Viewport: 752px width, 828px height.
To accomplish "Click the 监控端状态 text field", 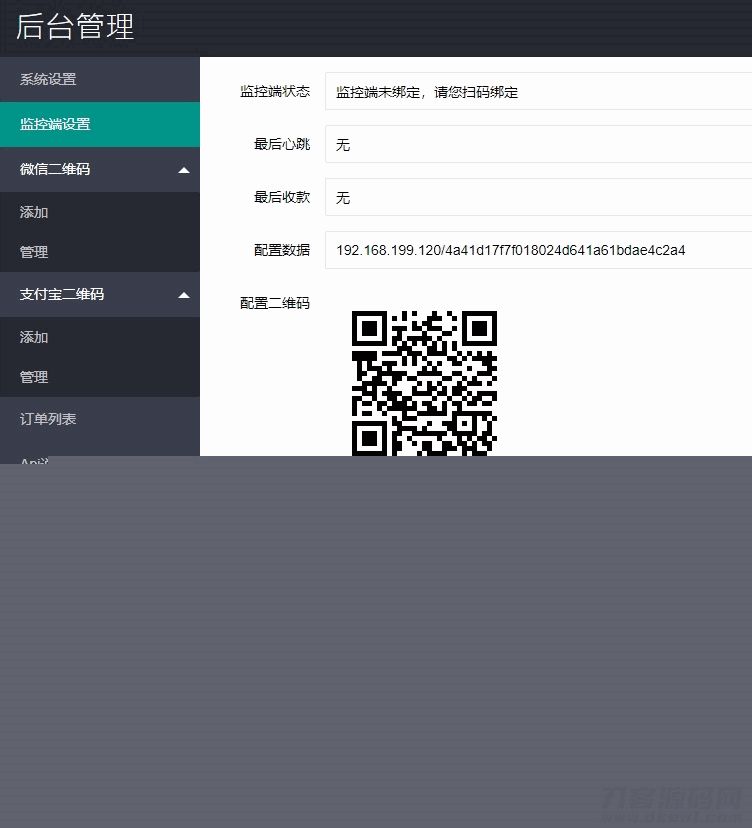I will pyautogui.click(x=538, y=92).
